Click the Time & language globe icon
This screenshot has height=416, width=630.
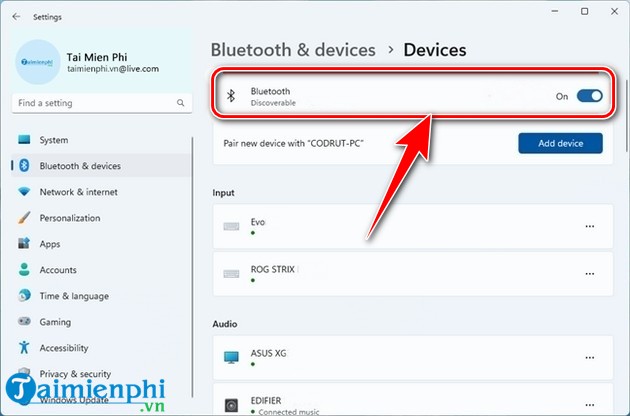click(x=24, y=296)
